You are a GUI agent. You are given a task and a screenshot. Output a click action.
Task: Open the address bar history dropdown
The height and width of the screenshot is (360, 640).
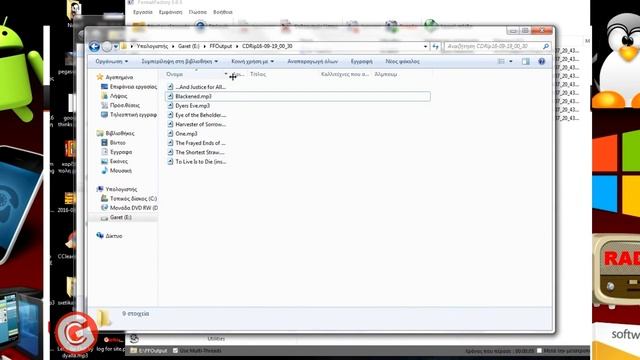pyautogui.click(x=425, y=47)
